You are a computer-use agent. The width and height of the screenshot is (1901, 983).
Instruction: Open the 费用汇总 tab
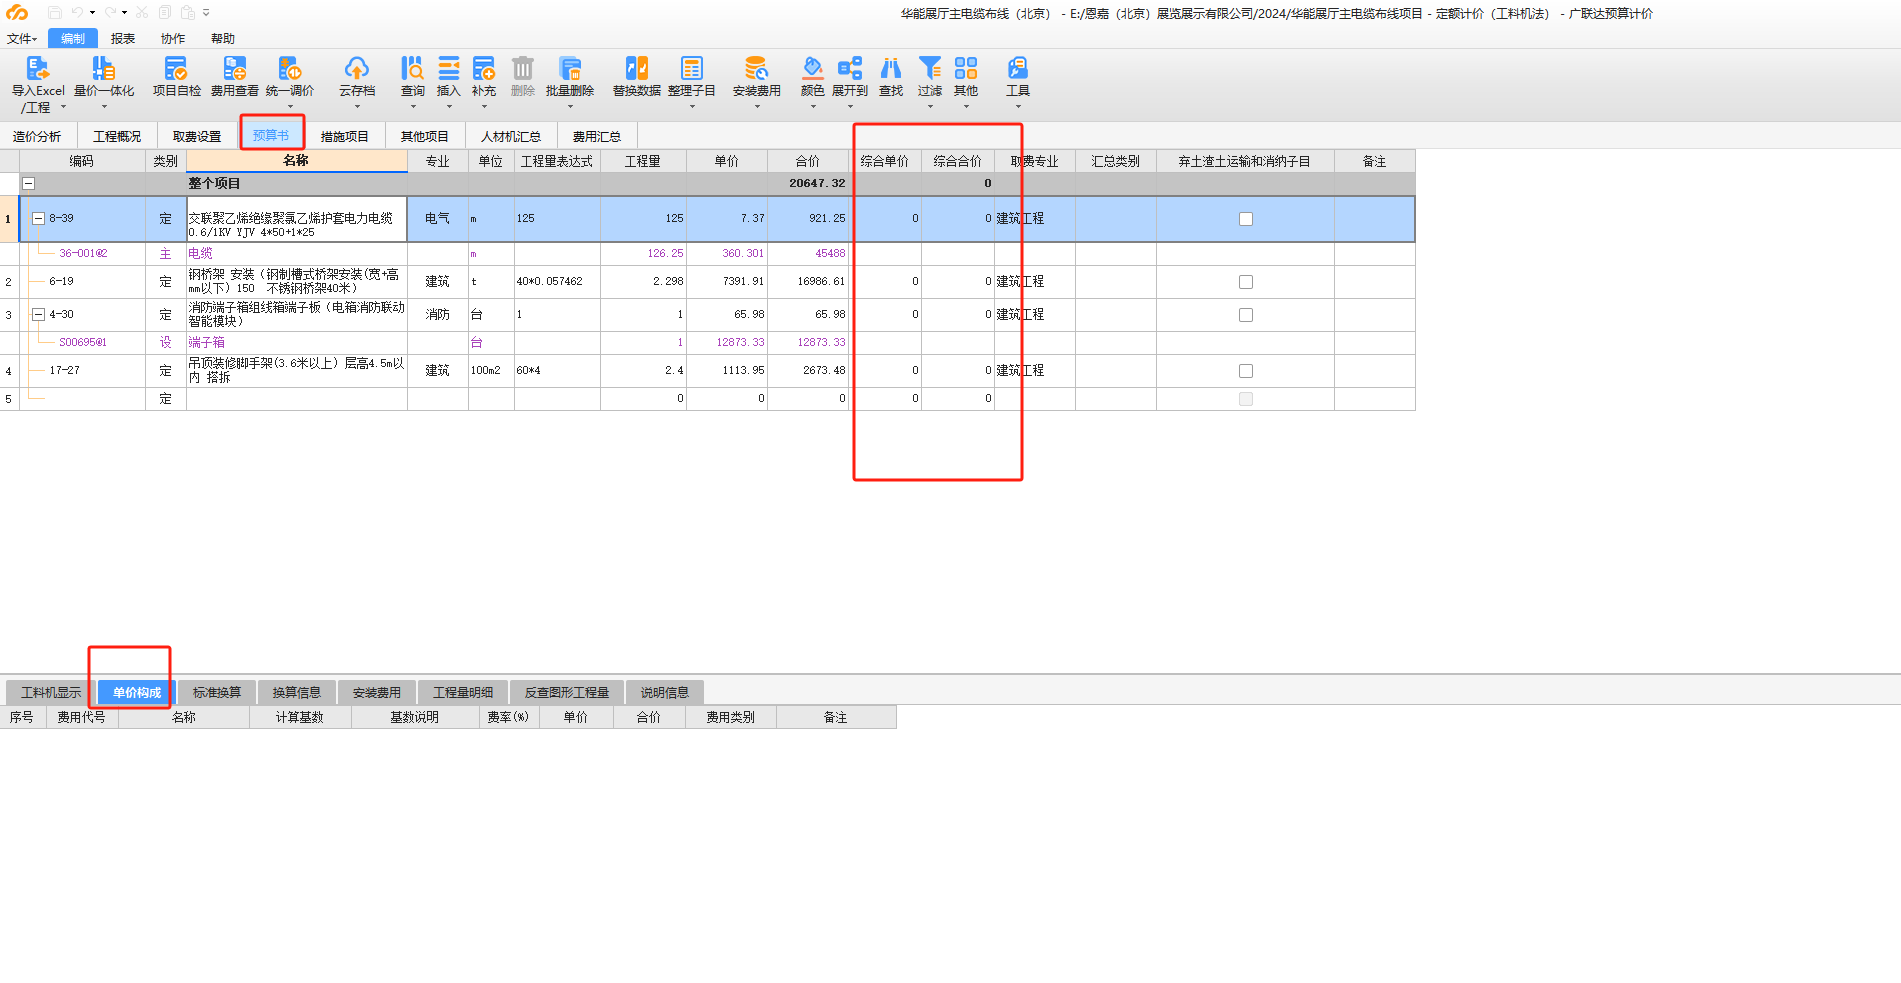click(597, 137)
